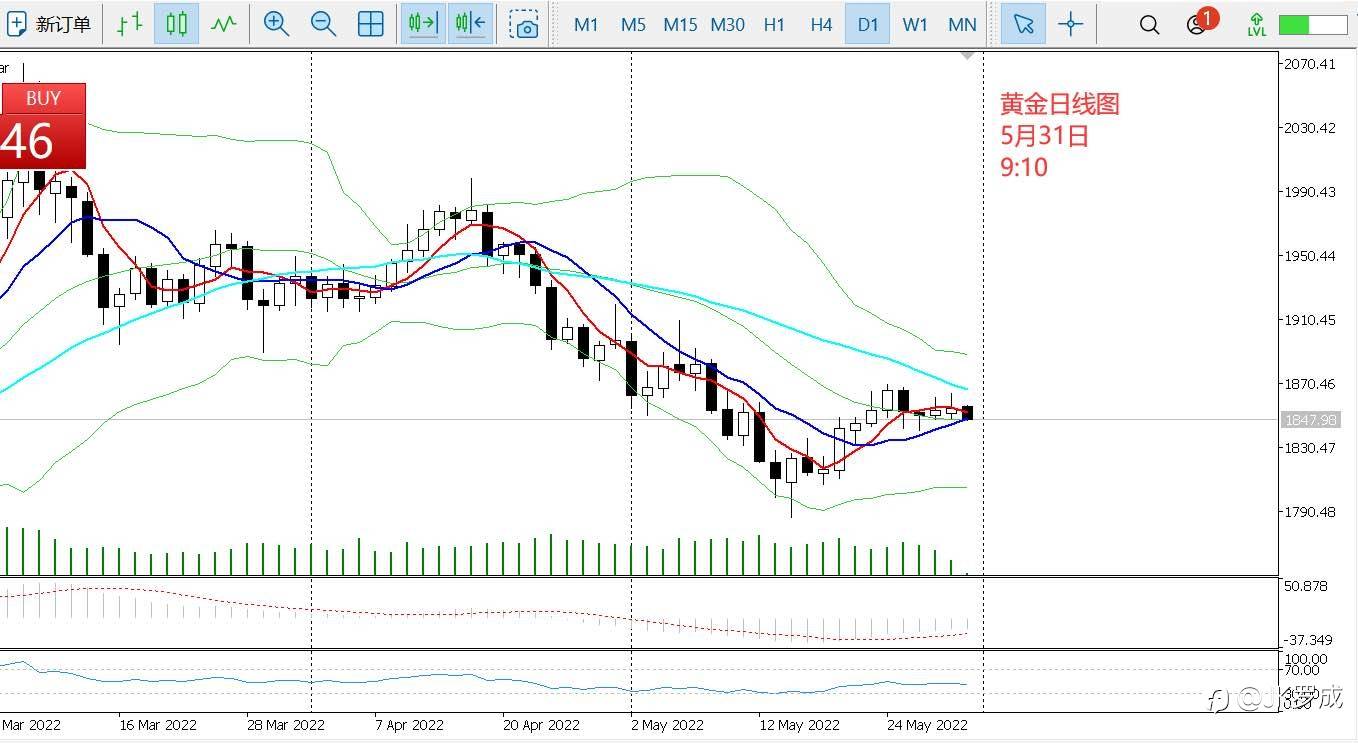Click price scale value 1870.46

tap(1310, 384)
